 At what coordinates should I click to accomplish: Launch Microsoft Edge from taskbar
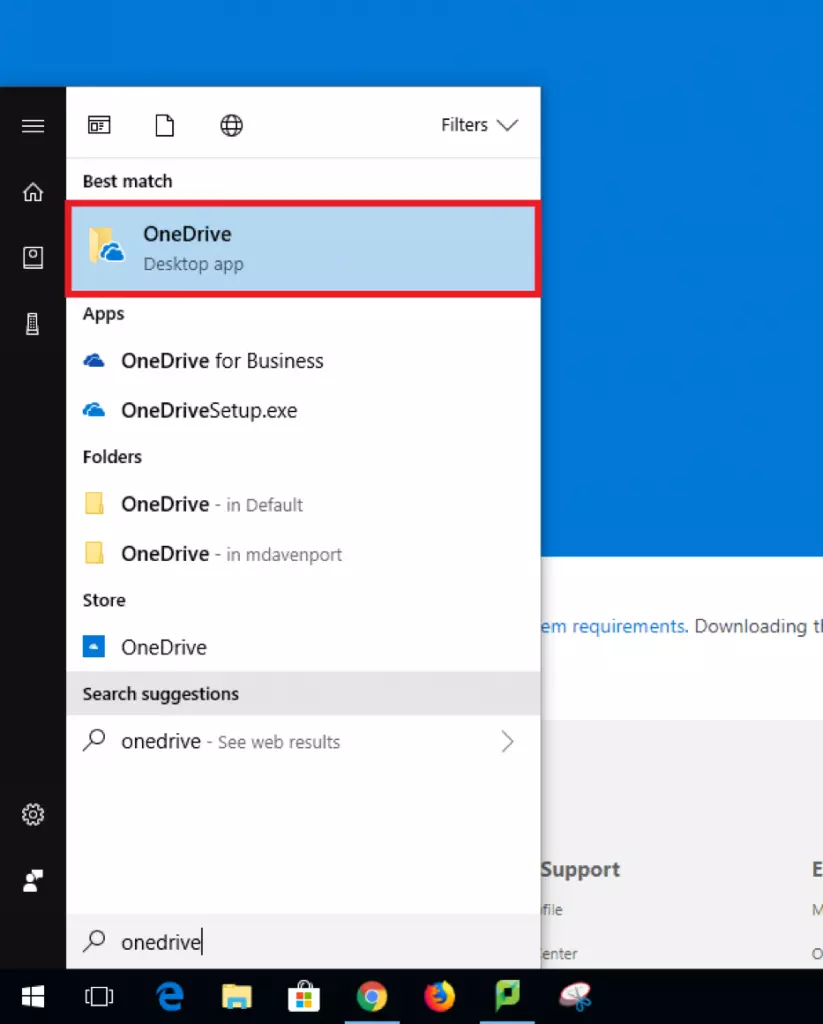point(170,997)
